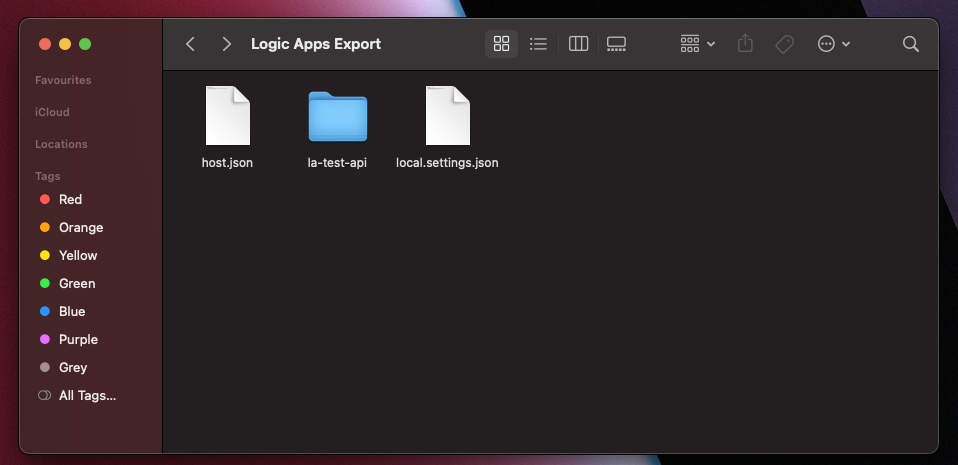The height and width of the screenshot is (465, 958).
Task: Switch to gallery view
Action: point(616,44)
